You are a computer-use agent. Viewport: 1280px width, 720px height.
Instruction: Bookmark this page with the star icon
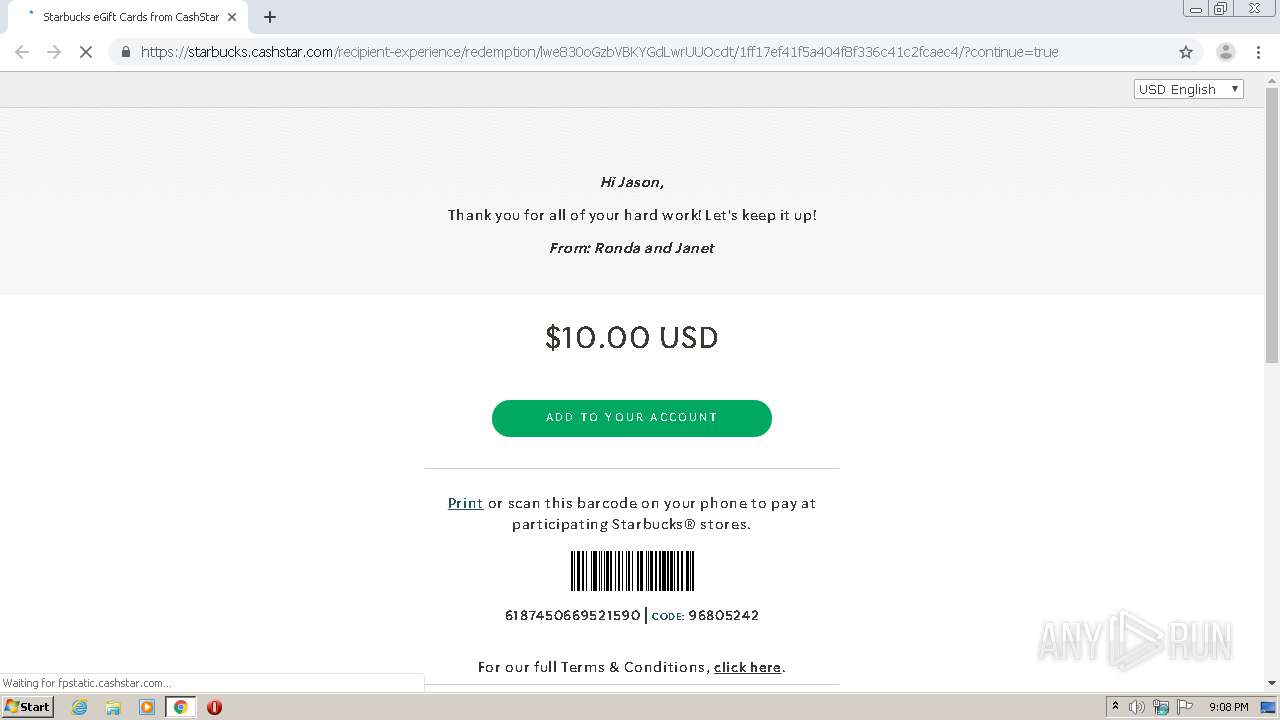click(x=1186, y=52)
